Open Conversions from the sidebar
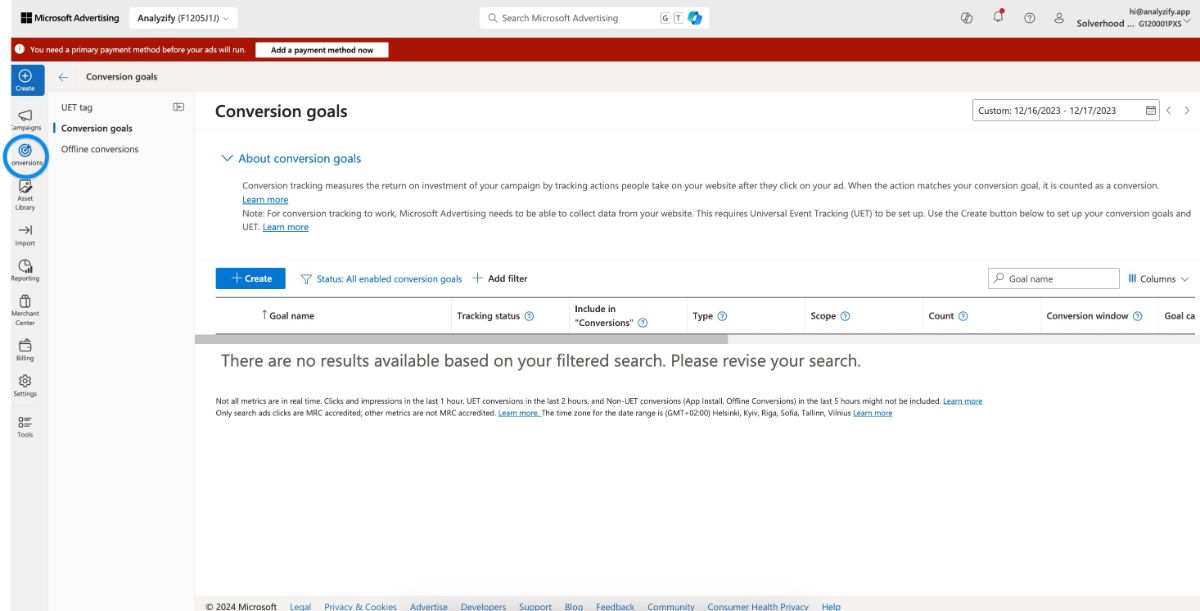The height and width of the screenshot is (611, 1200). 26,155
